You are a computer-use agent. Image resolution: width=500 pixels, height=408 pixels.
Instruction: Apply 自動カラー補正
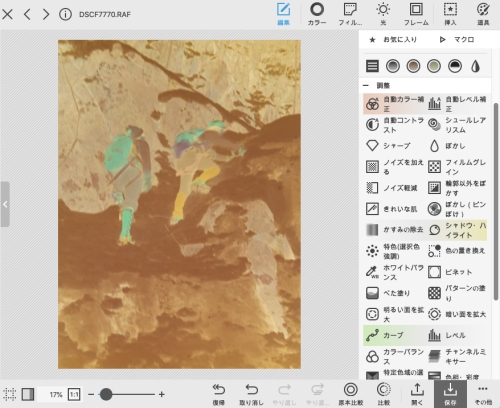pos(394,104)
